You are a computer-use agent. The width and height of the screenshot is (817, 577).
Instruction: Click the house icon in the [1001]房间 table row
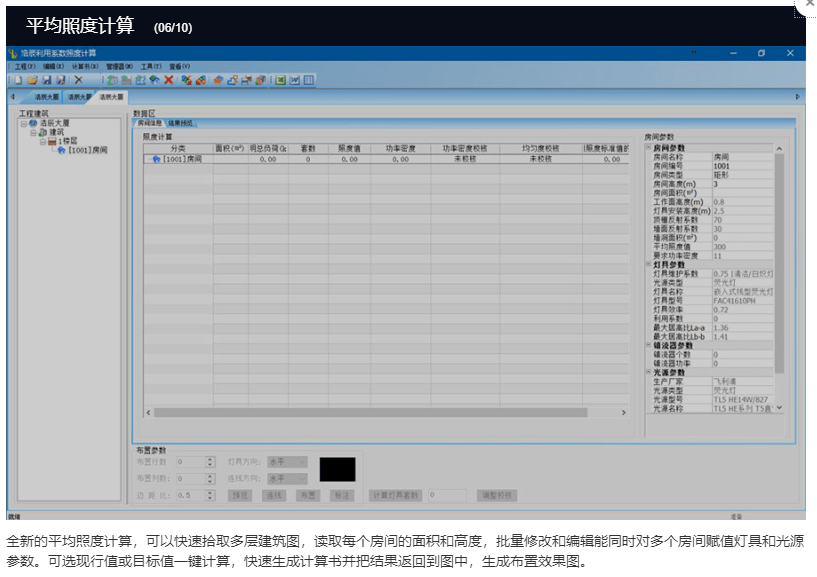click(x=156, y=159)
